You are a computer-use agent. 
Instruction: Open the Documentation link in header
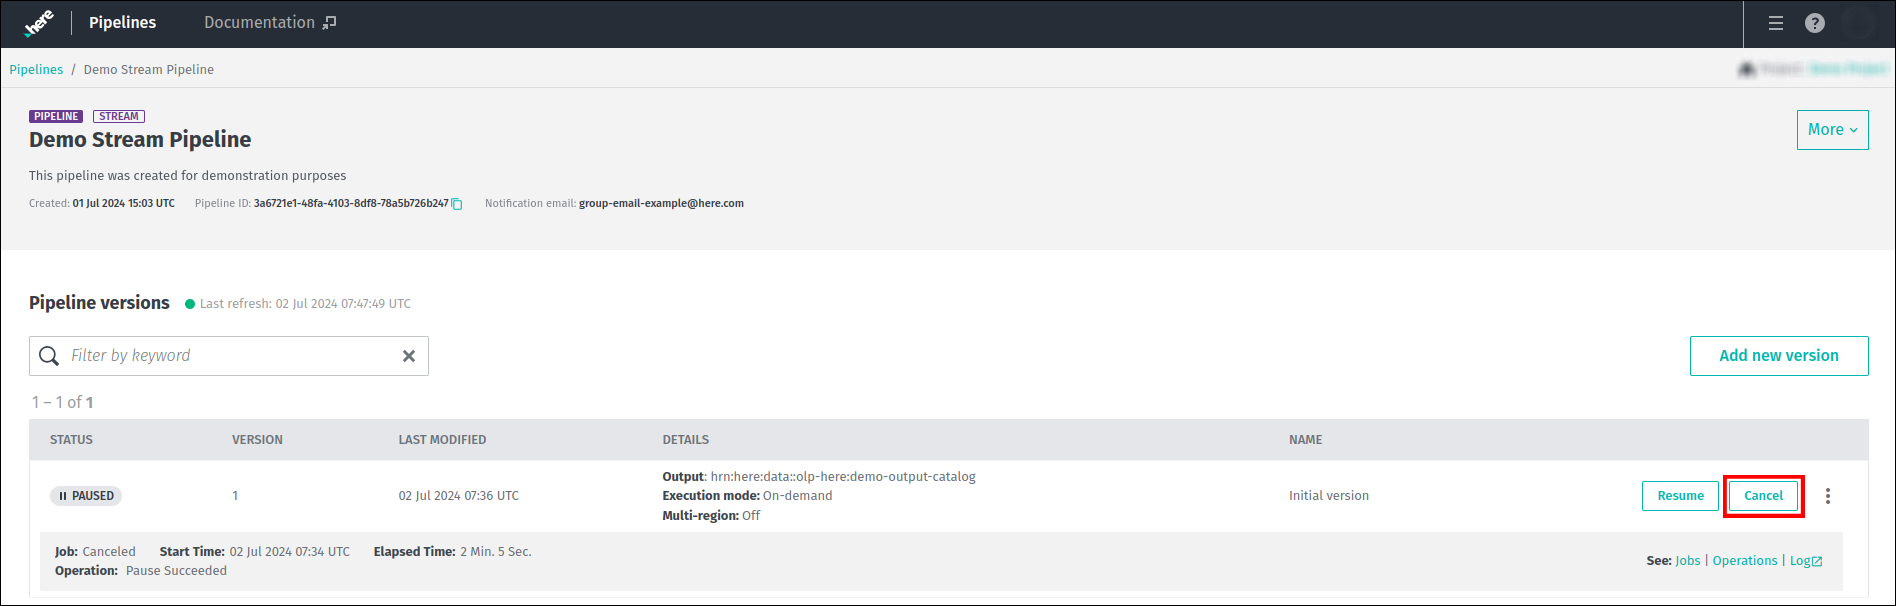pos(270,22)
